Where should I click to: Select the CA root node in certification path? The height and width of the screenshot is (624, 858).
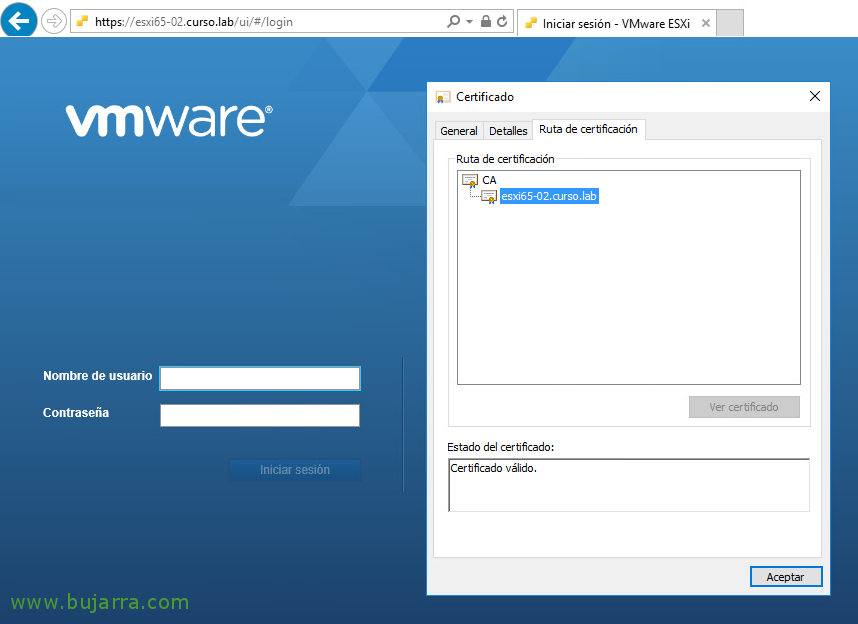(489, 180)
